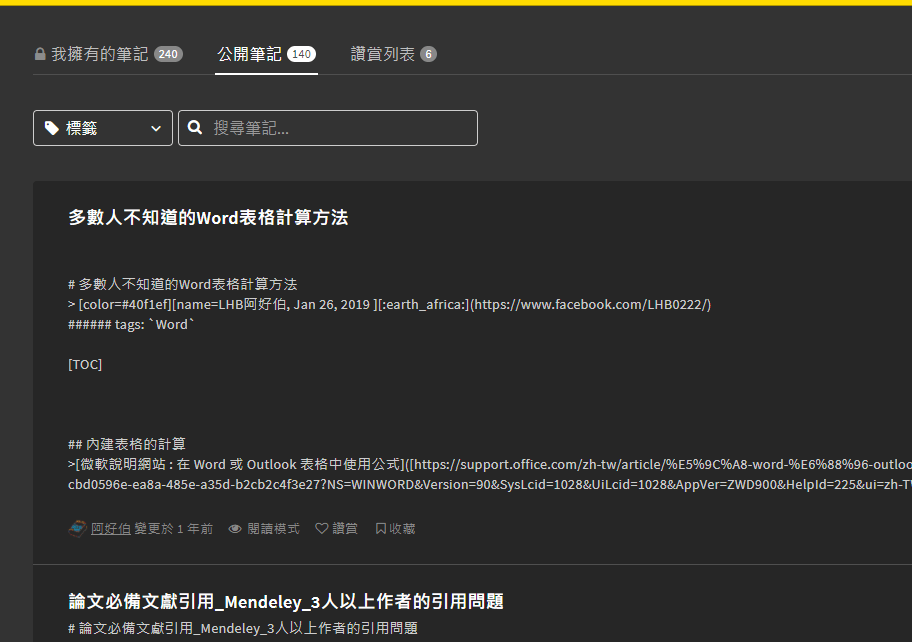Click the bookmark icon to save the Word note
912x642 pixels.
(380, 528)
